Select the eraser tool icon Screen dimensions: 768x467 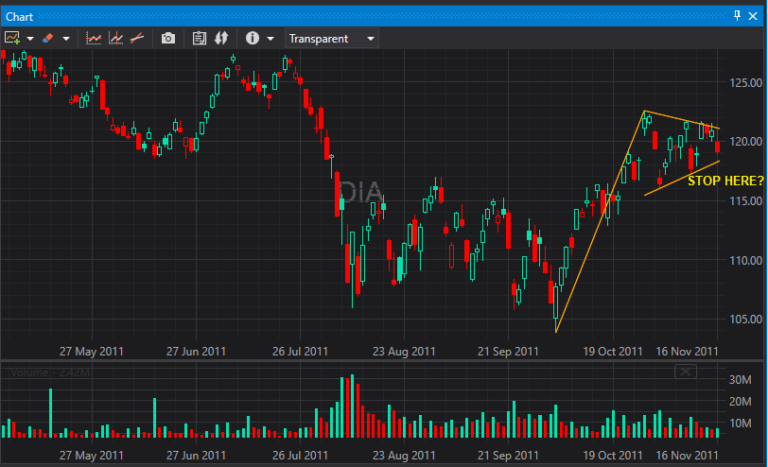tap(48, 38)
